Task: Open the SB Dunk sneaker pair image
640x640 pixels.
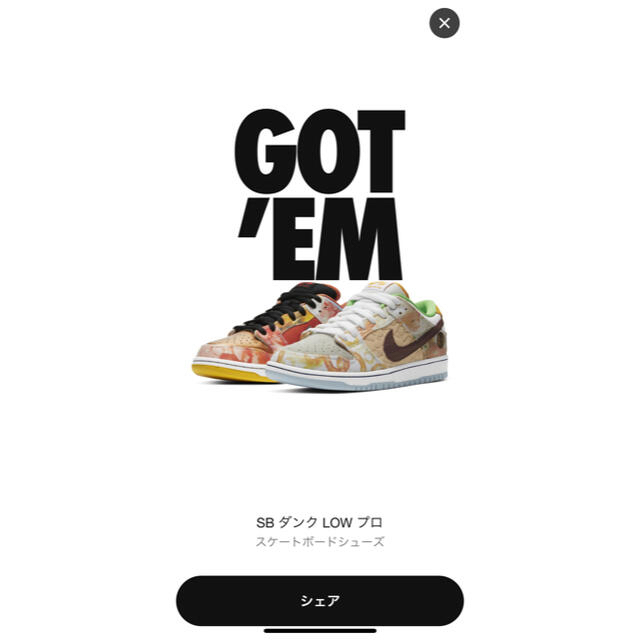Action: 320,336
